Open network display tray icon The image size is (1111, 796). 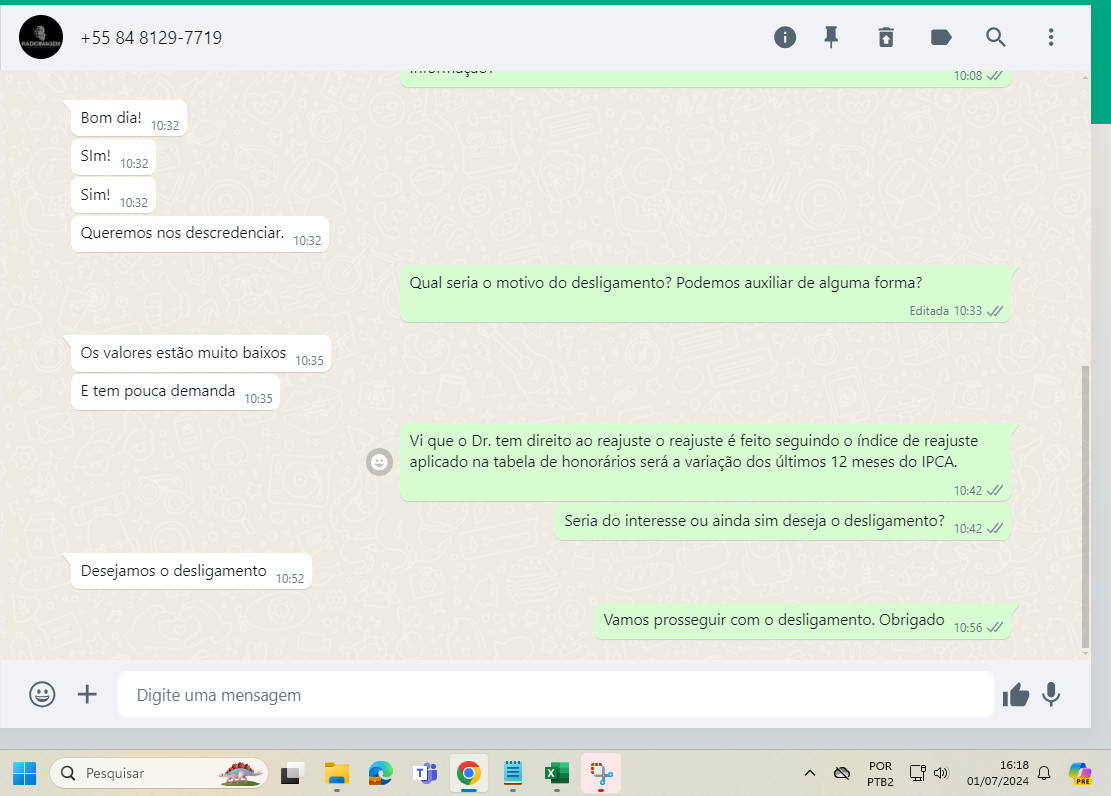pos(918,773)
